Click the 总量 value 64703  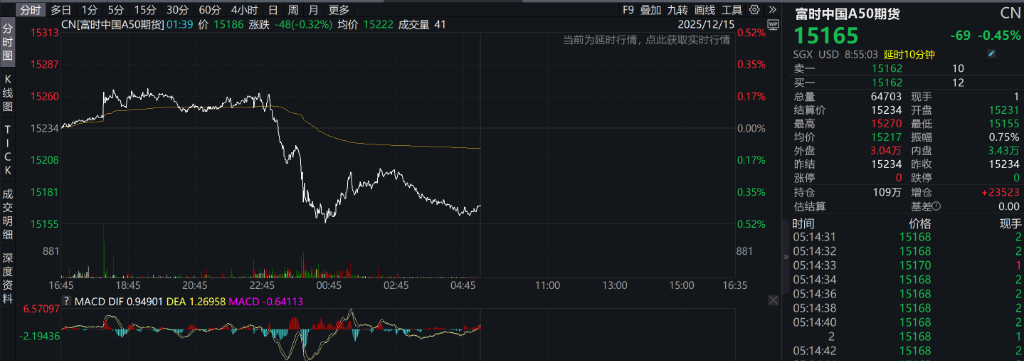pos(886,97)
